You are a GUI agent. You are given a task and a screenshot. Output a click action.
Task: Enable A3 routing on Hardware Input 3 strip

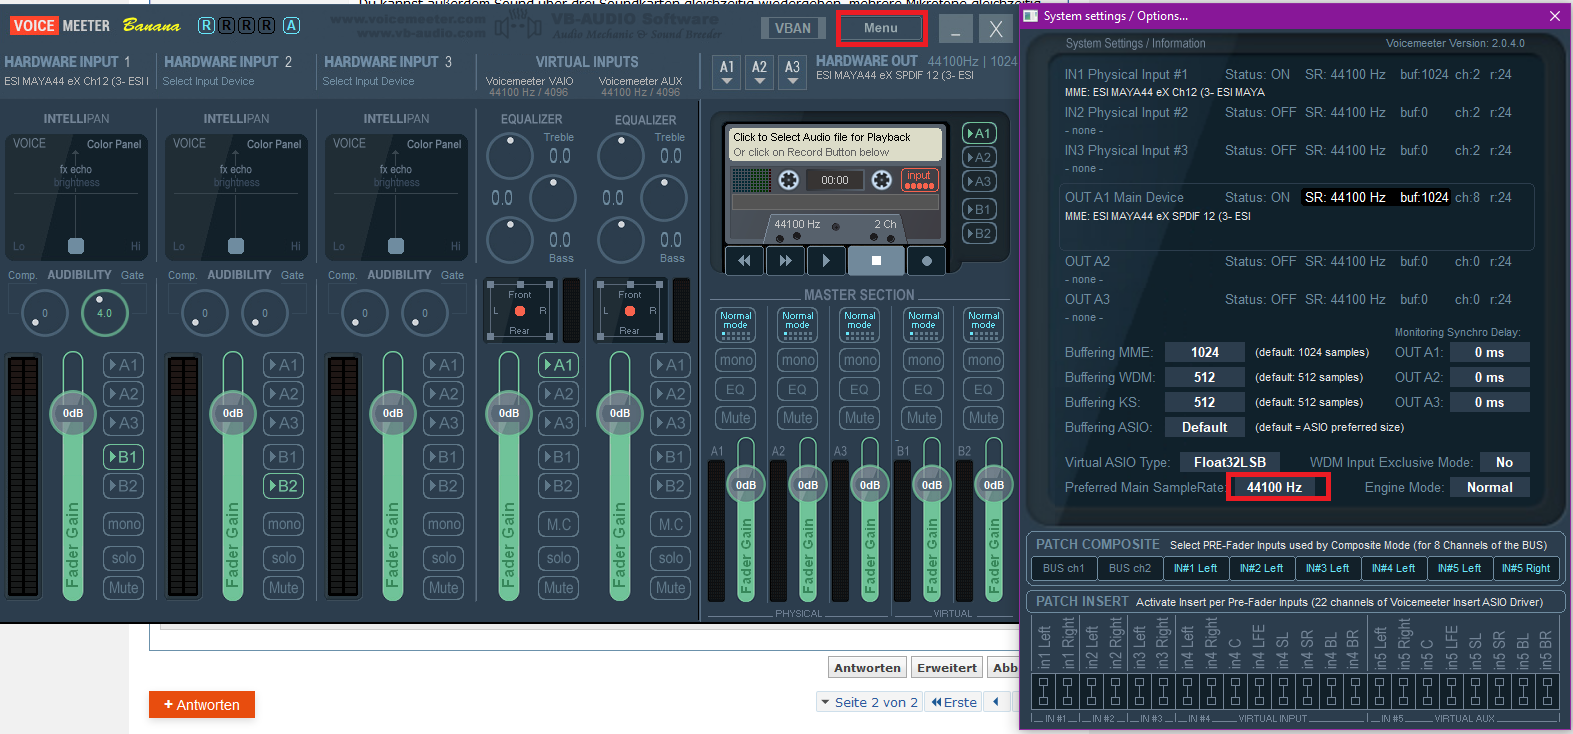444,423
